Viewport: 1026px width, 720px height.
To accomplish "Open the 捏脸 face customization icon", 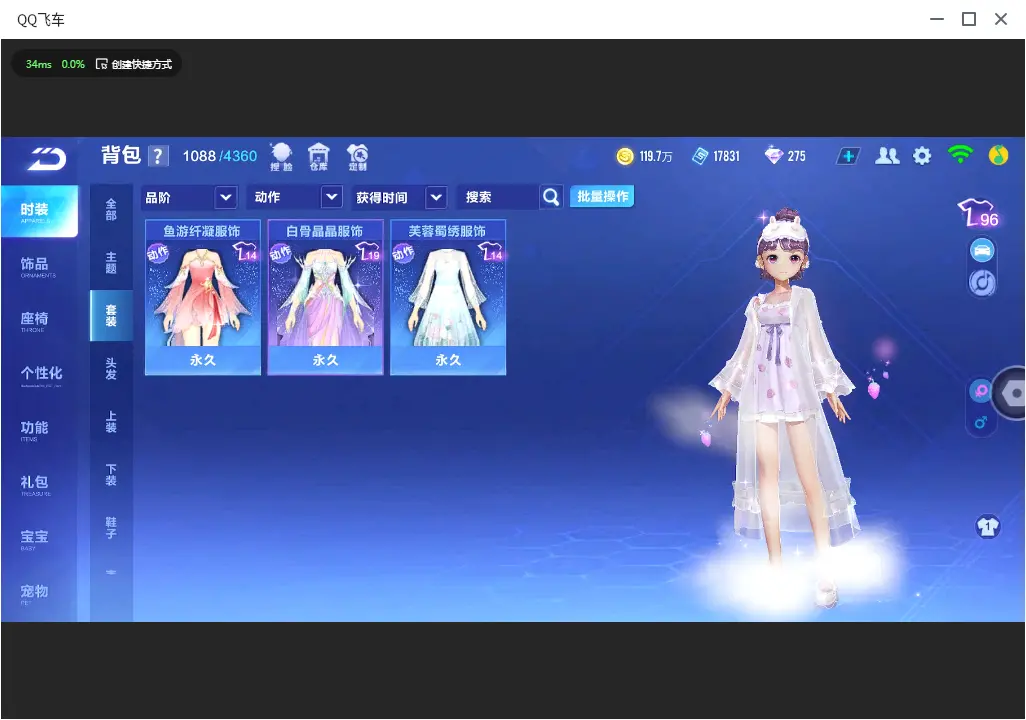I will coord(281,157).
